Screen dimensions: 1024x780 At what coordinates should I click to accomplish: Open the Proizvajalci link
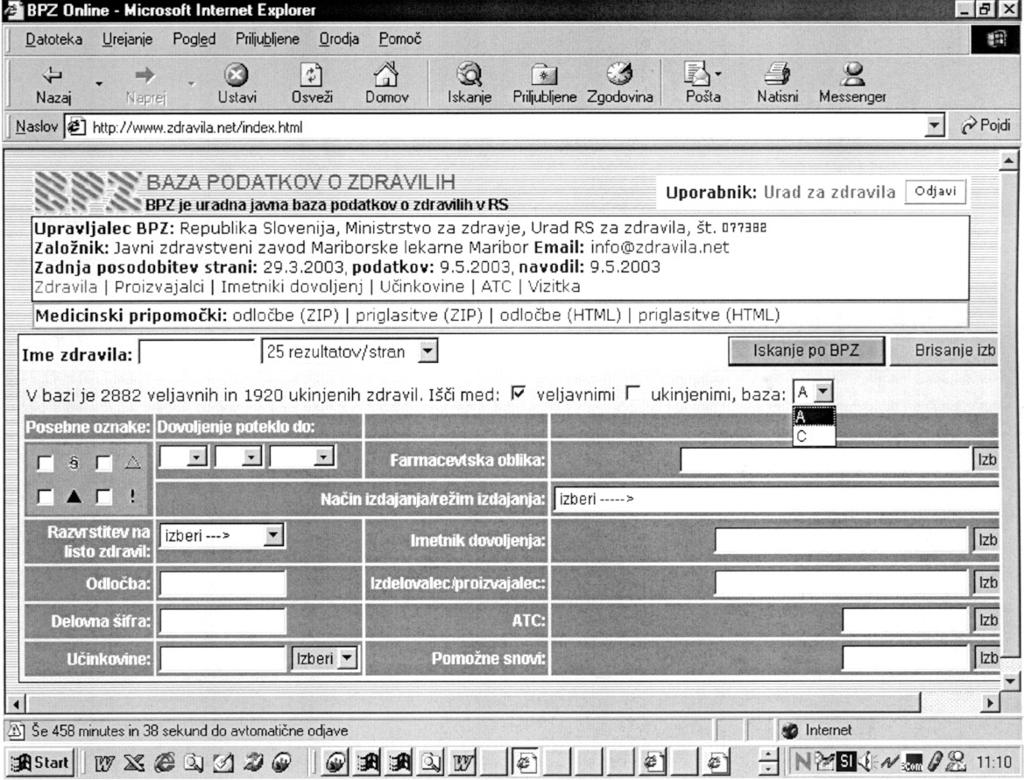pos(159,287)
